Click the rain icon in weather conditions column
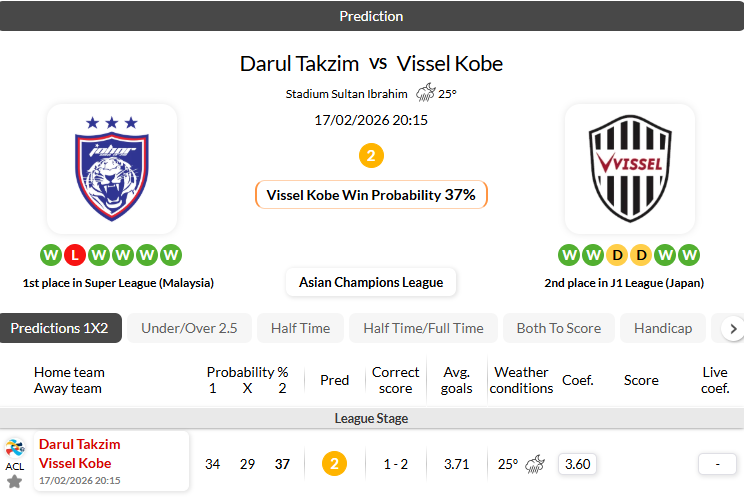The height and width of the screenshot is (502, 744). pos(535,464)
